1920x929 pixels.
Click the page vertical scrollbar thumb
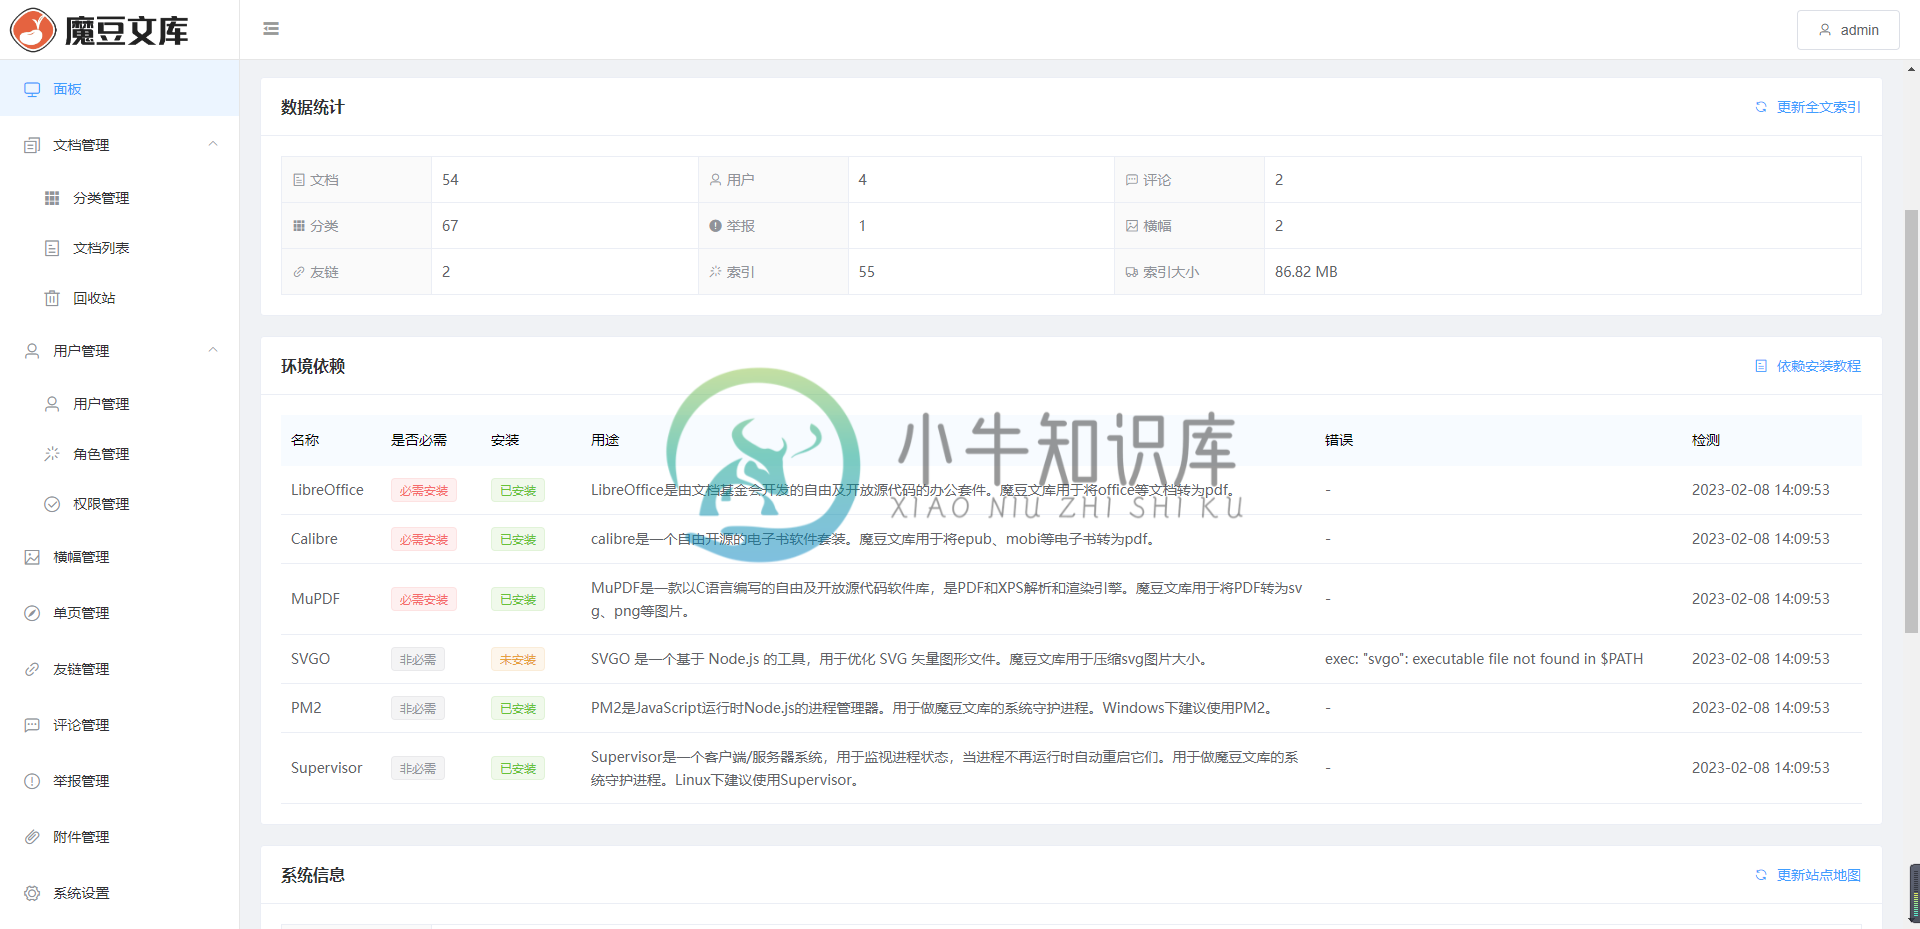click(x=1911, y=420)
